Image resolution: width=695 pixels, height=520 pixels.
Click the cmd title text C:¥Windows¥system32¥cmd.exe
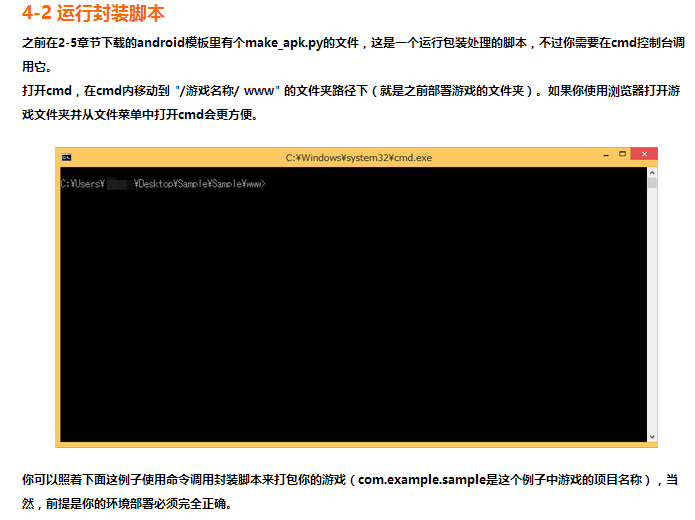pos(359,158)
